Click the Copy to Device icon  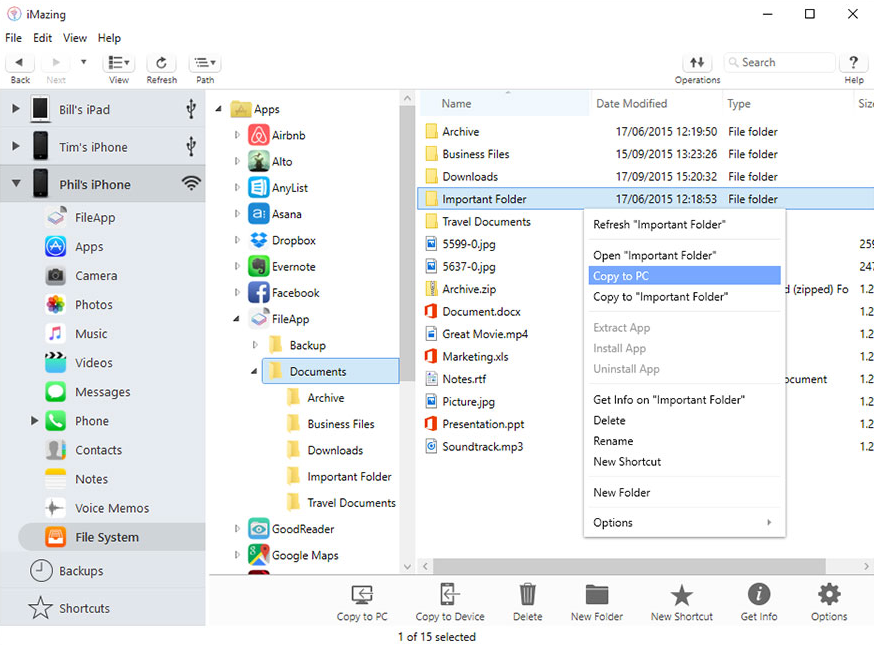point(449,594)
